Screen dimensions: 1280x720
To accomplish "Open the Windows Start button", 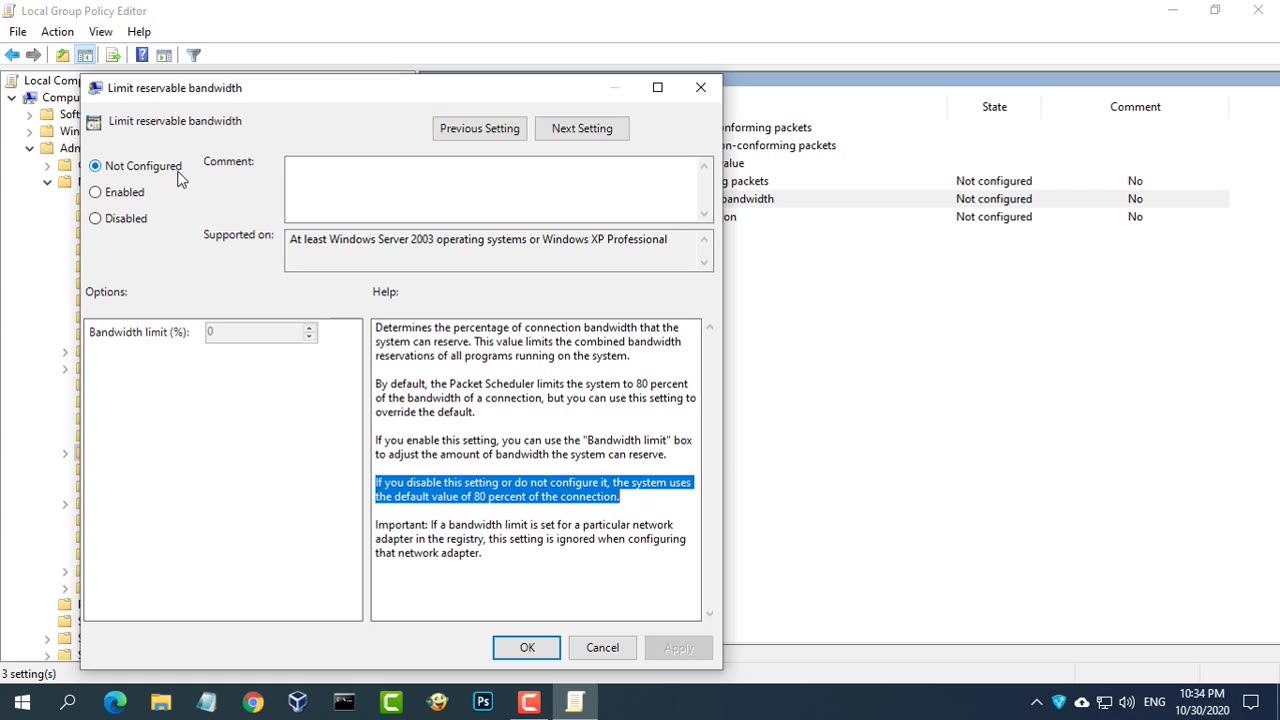I will 22,702.
